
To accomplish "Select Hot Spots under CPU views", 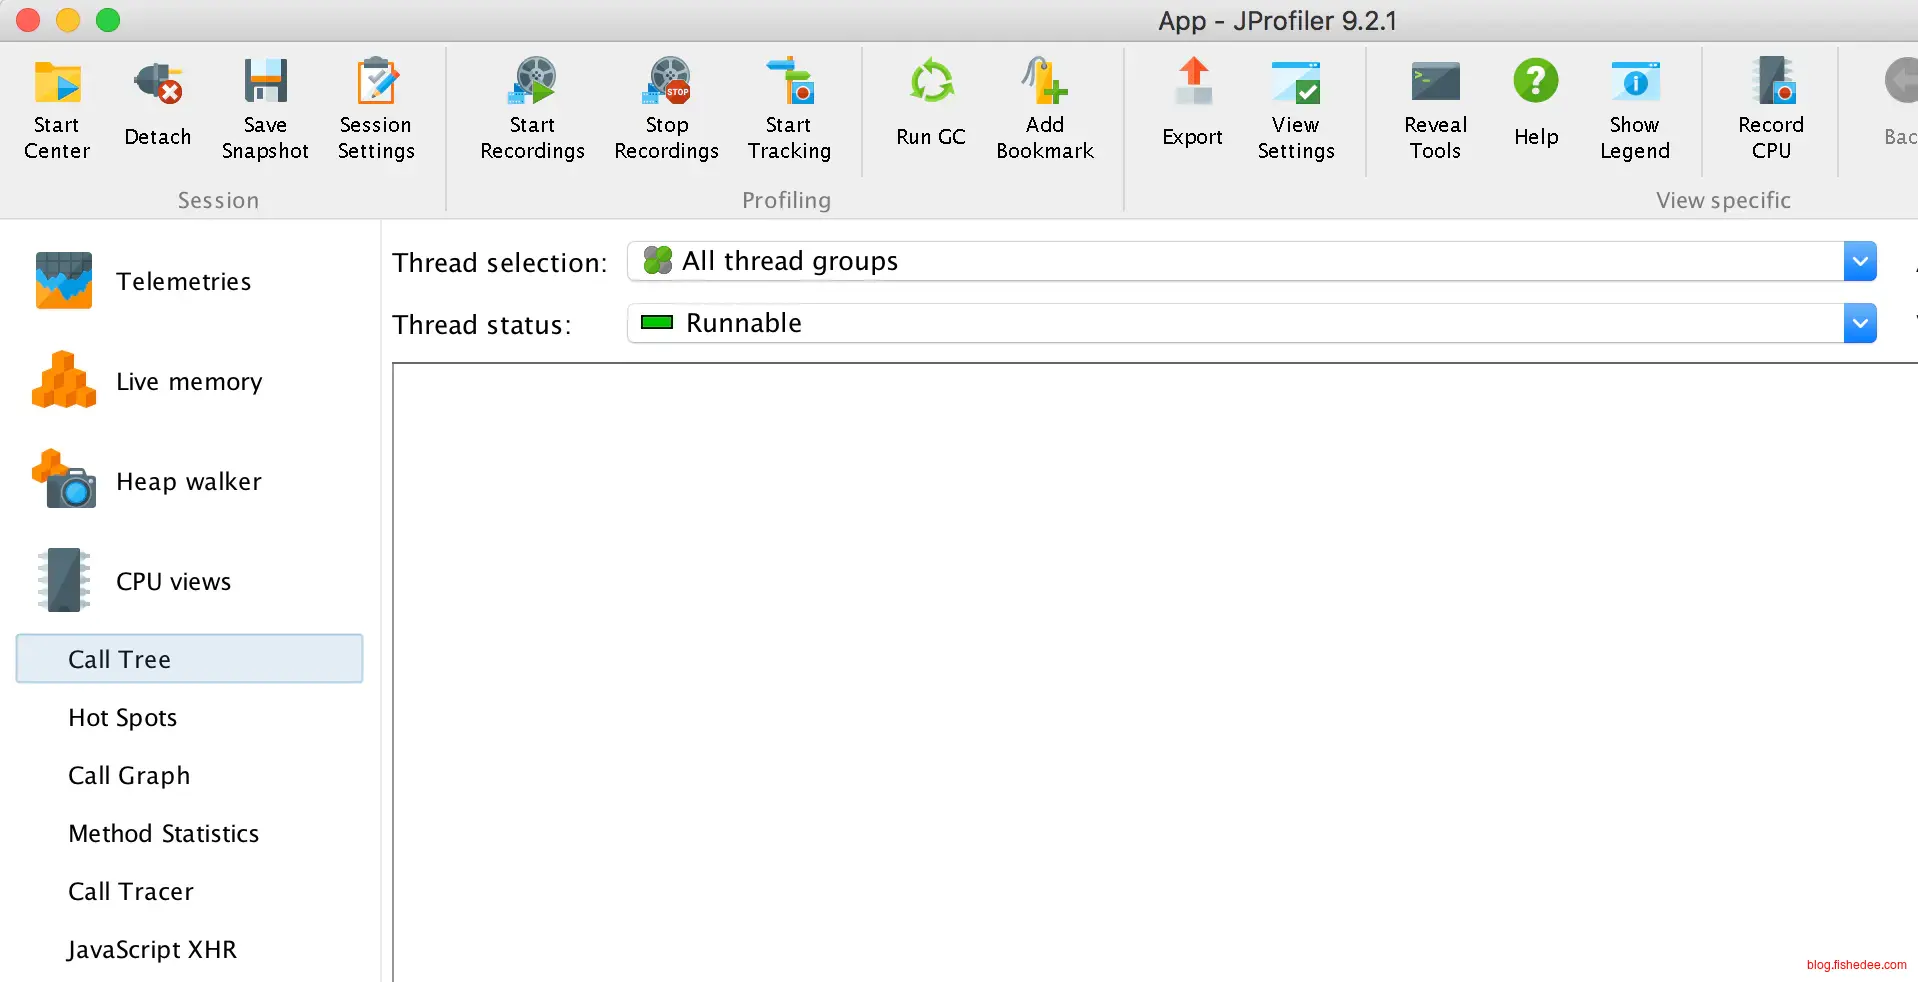I will pos(122,717).
